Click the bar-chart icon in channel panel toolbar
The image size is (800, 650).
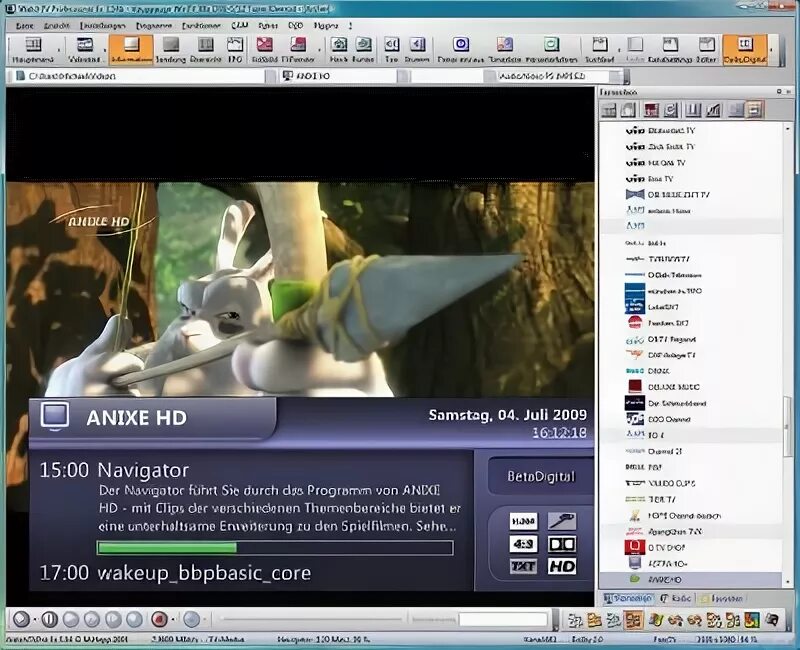[714, 110]
